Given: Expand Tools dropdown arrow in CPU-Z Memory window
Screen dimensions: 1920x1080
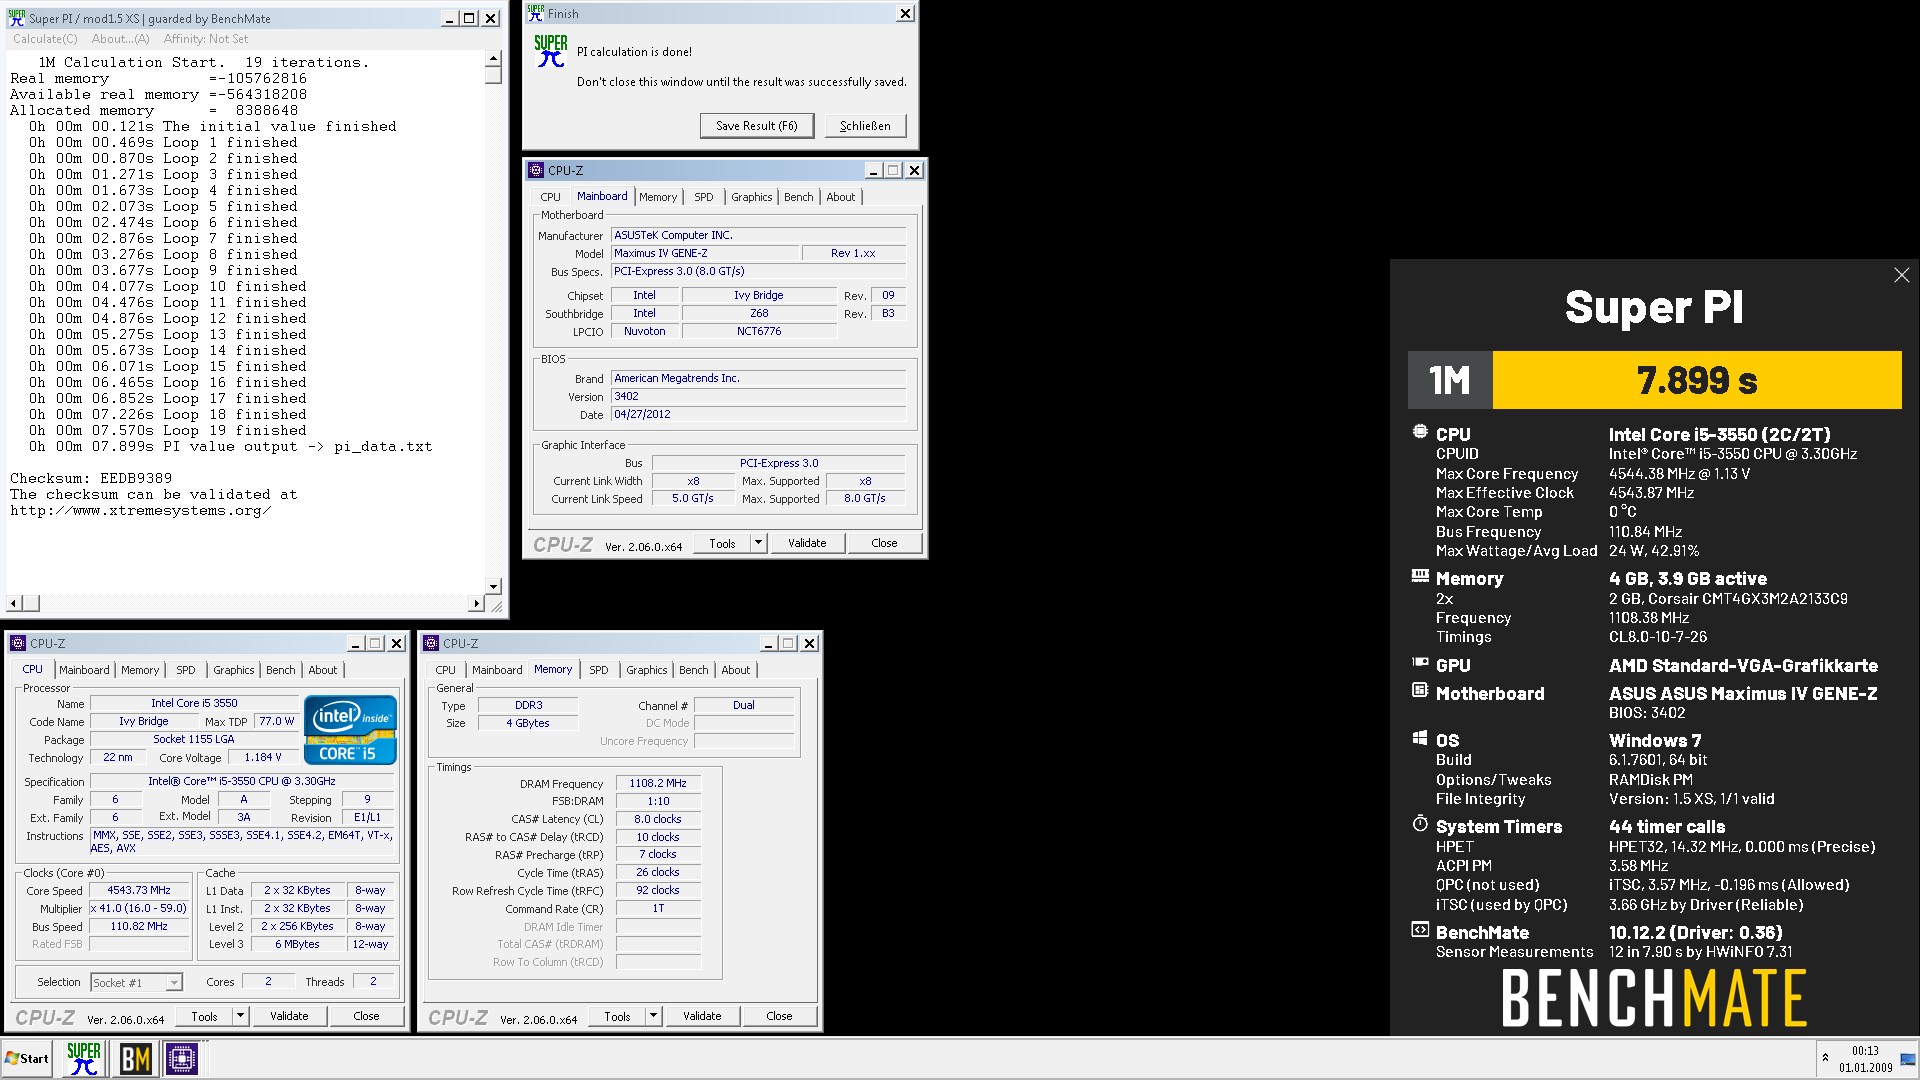Looking at the screenshot, I should pos(653,1016).
